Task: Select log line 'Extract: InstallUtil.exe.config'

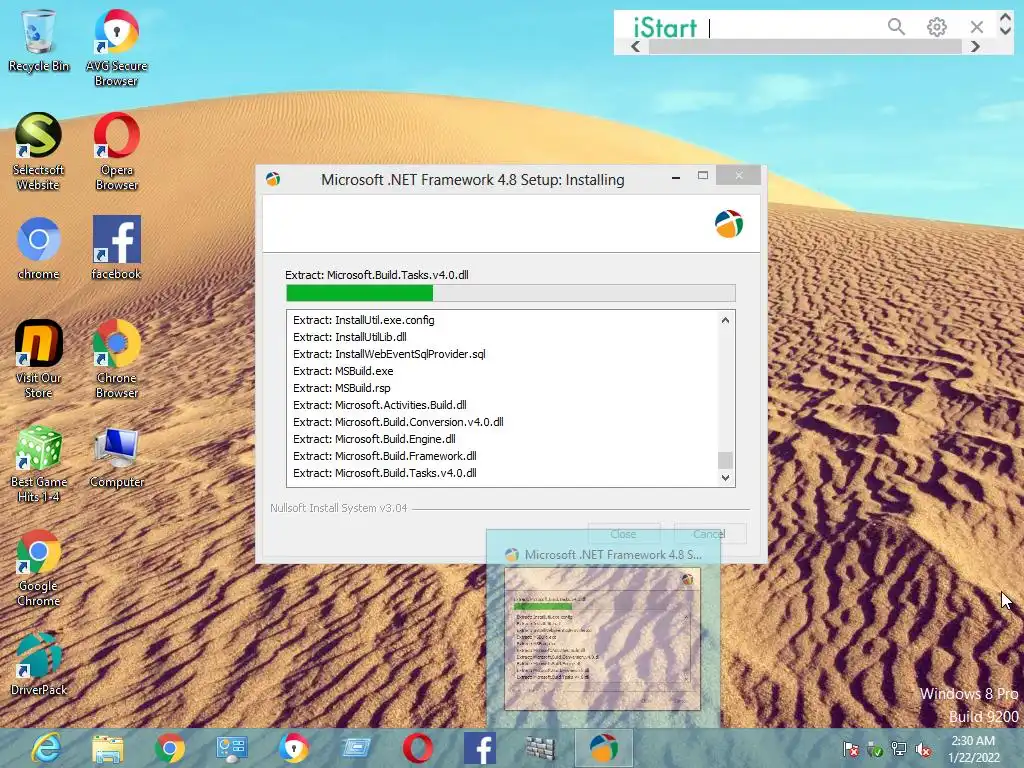Action: [363, 320]
